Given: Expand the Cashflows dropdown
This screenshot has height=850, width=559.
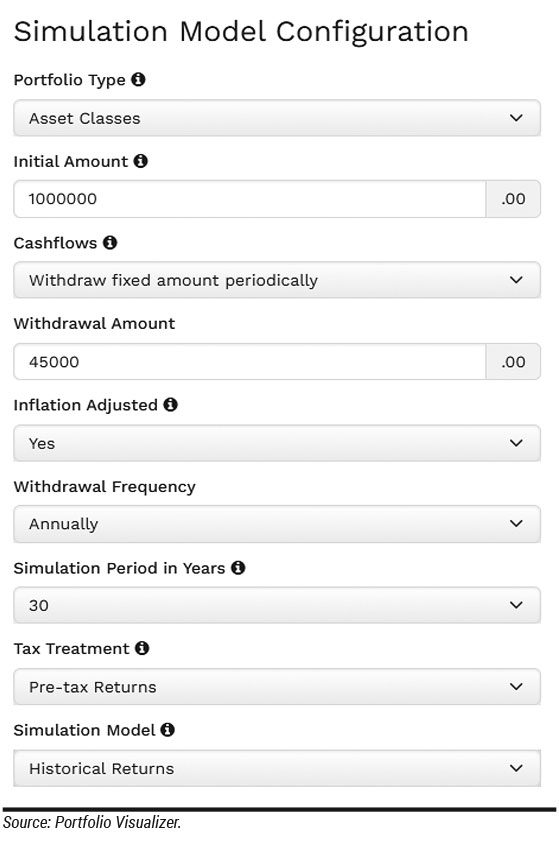Looking at the screenshot, I should [277, 280].
